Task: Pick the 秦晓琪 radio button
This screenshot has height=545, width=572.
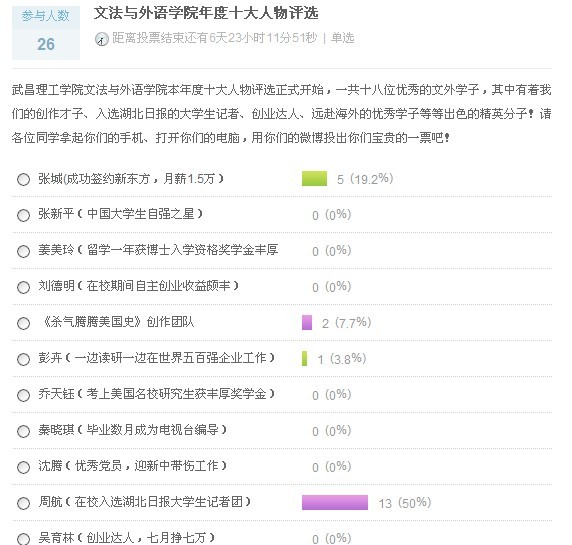Action: click(23, 431)
